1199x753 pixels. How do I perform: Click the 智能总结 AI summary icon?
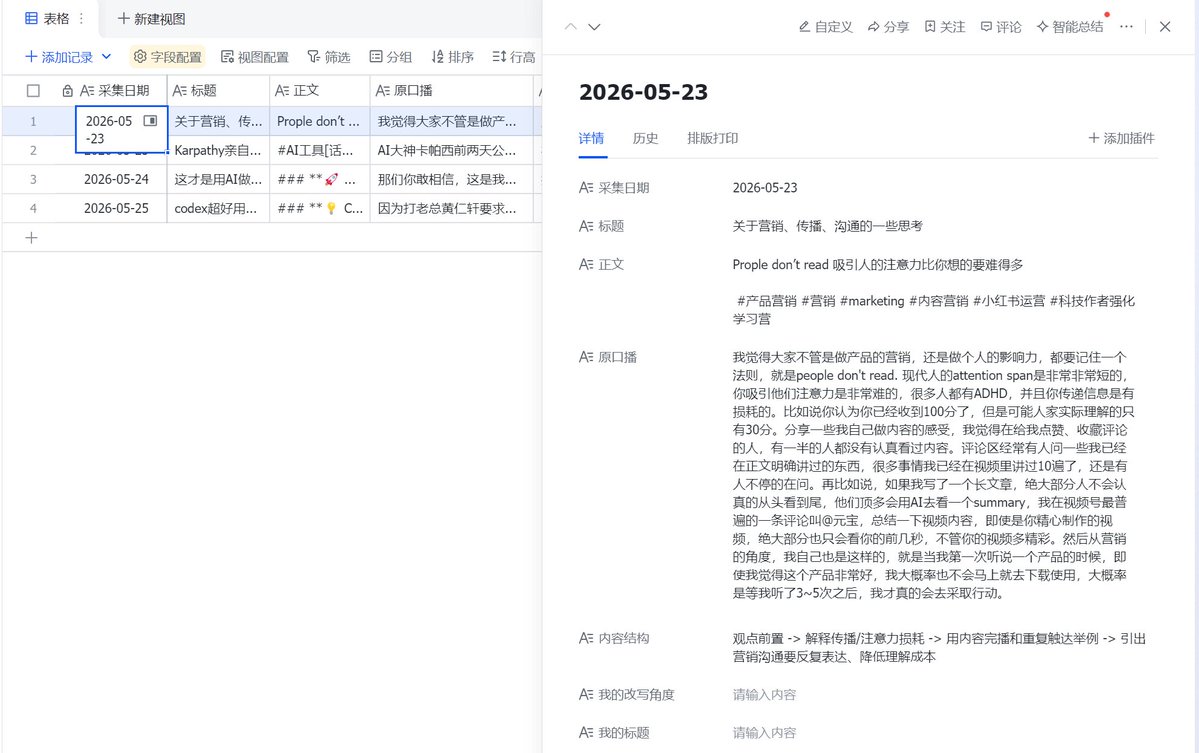coord(1042,27)
